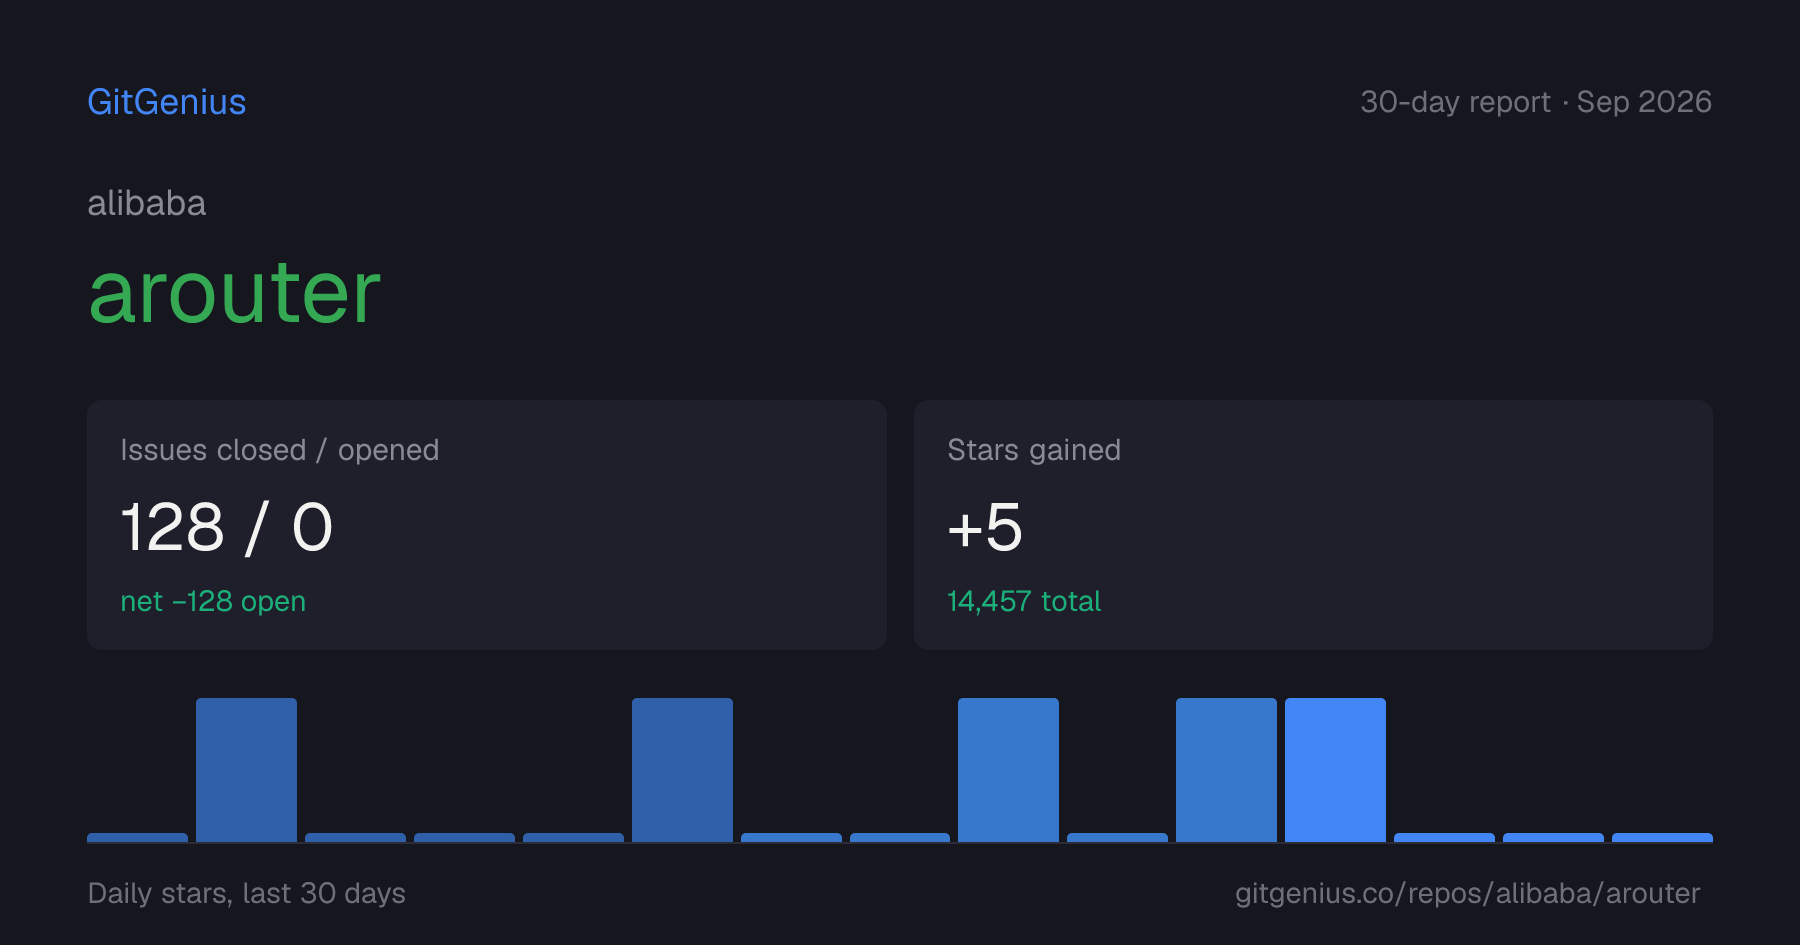Select the second tall bar in chart
This screenshot has height=945, width=1800.
tap(682, 770)
